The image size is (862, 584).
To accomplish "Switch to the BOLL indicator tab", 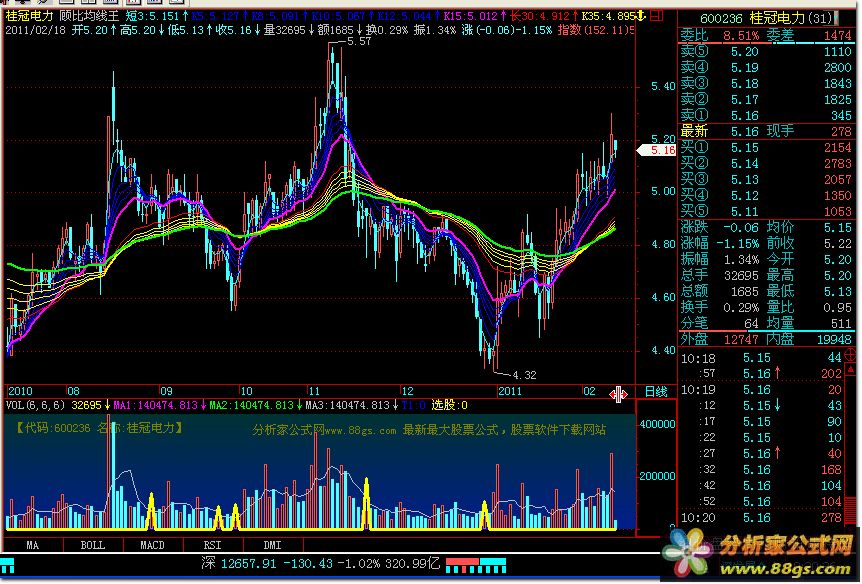I will (92, 545).
